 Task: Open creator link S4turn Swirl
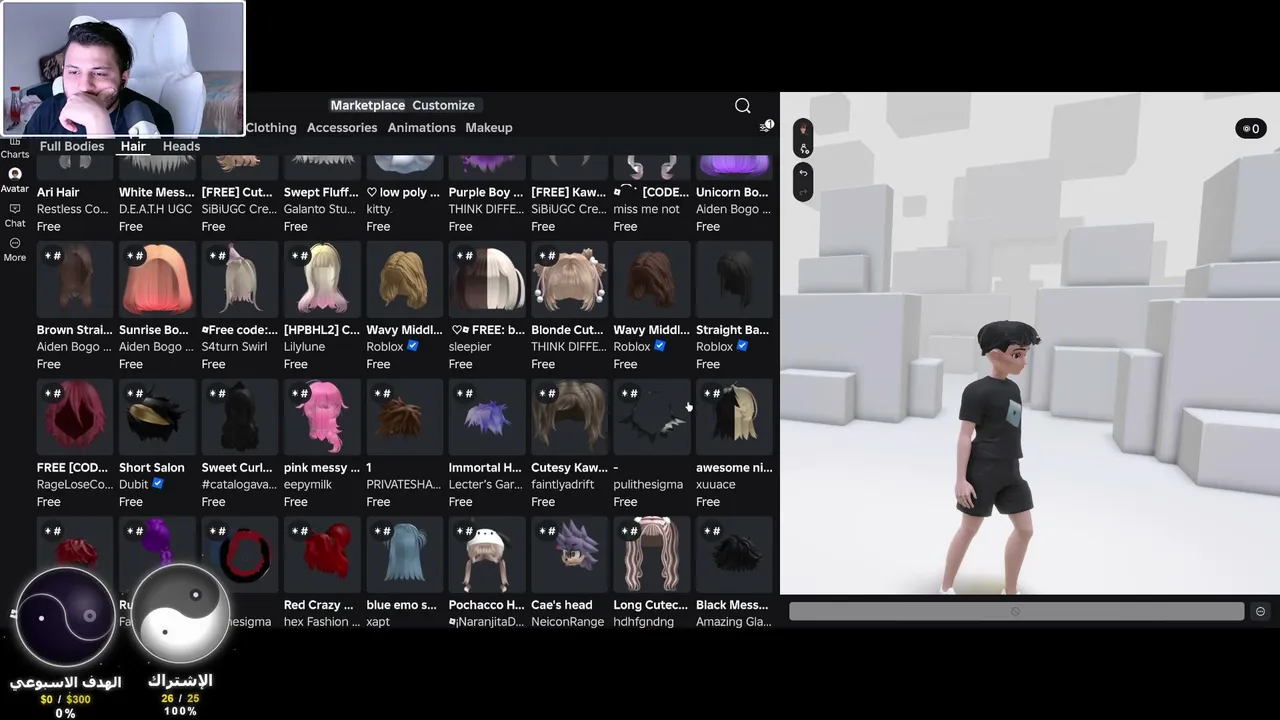[x=234, y=347]
